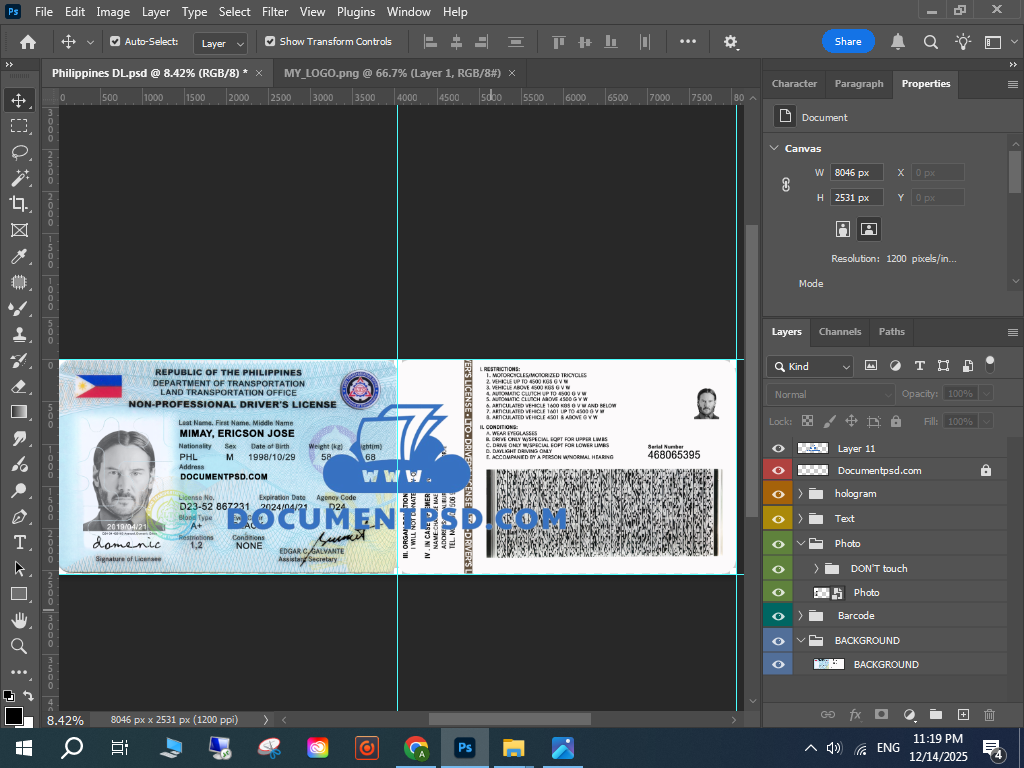The width and height of the screenshot is (1024, 768).
Task: Click the delete layer trash icon
Action: point(990,714)
